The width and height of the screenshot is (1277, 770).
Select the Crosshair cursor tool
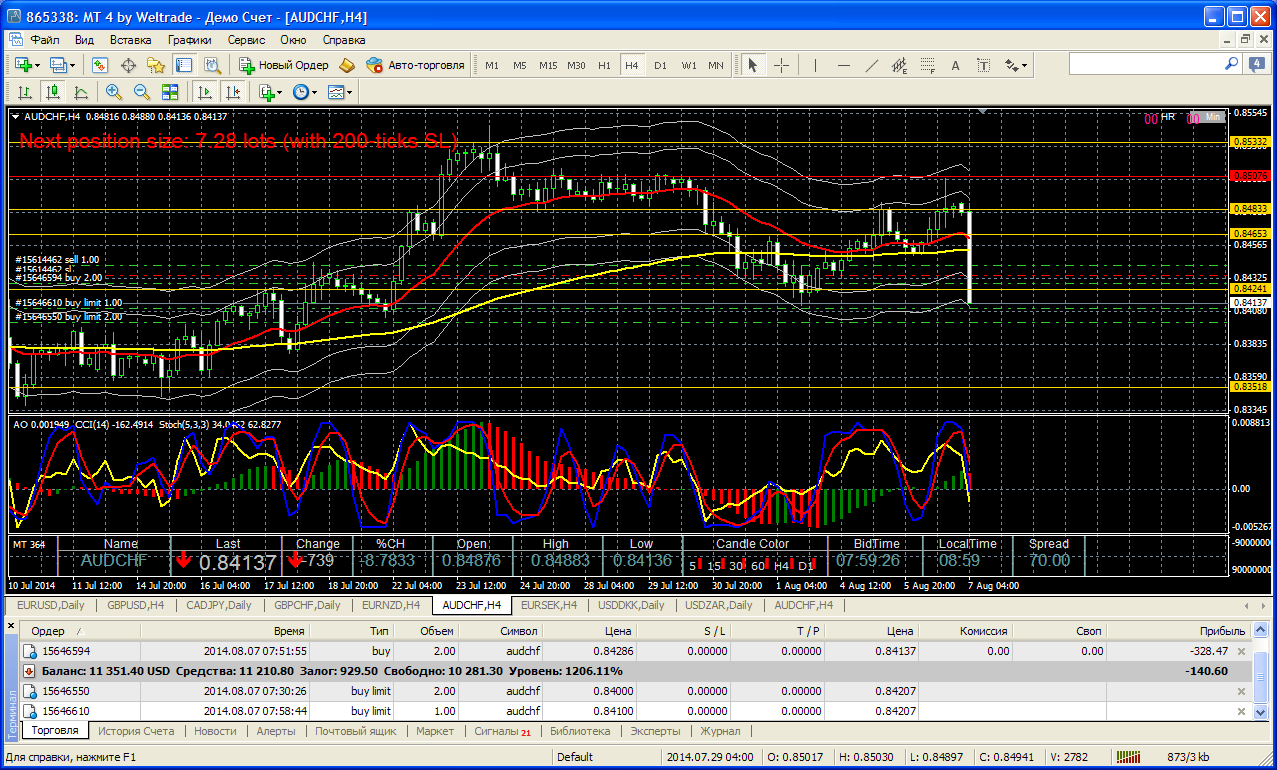pyautogui.click(x=781, y=65)
